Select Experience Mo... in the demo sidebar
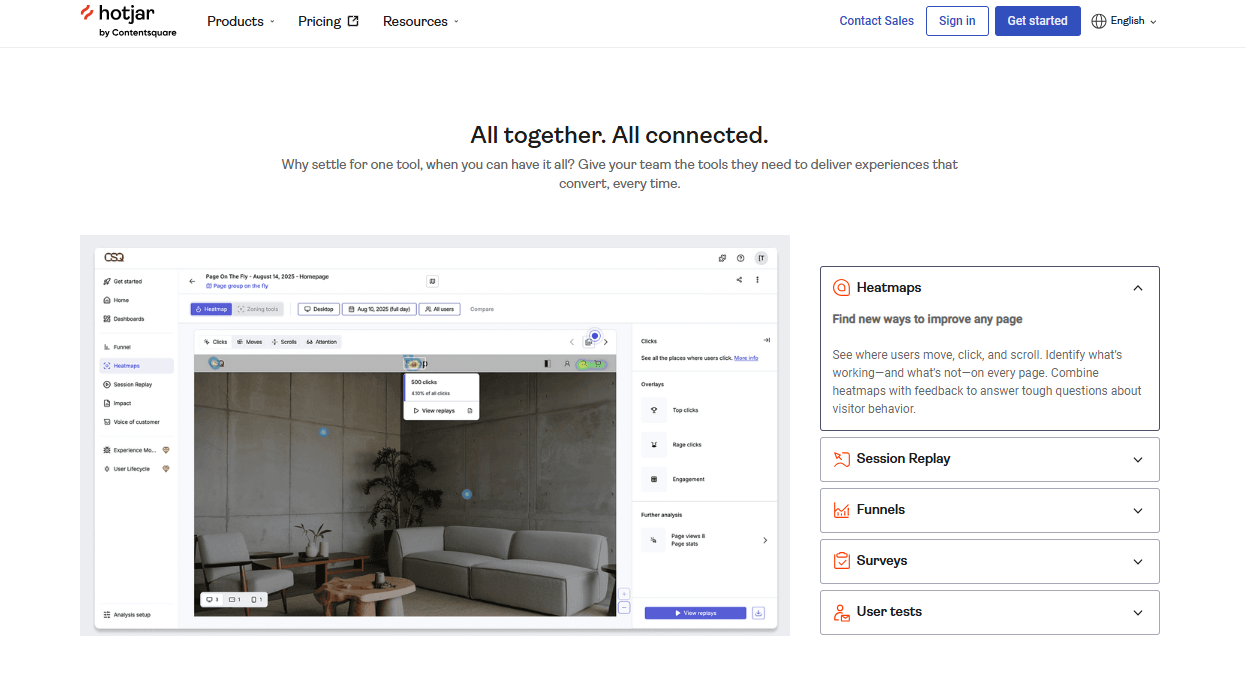 pos(135,450)
